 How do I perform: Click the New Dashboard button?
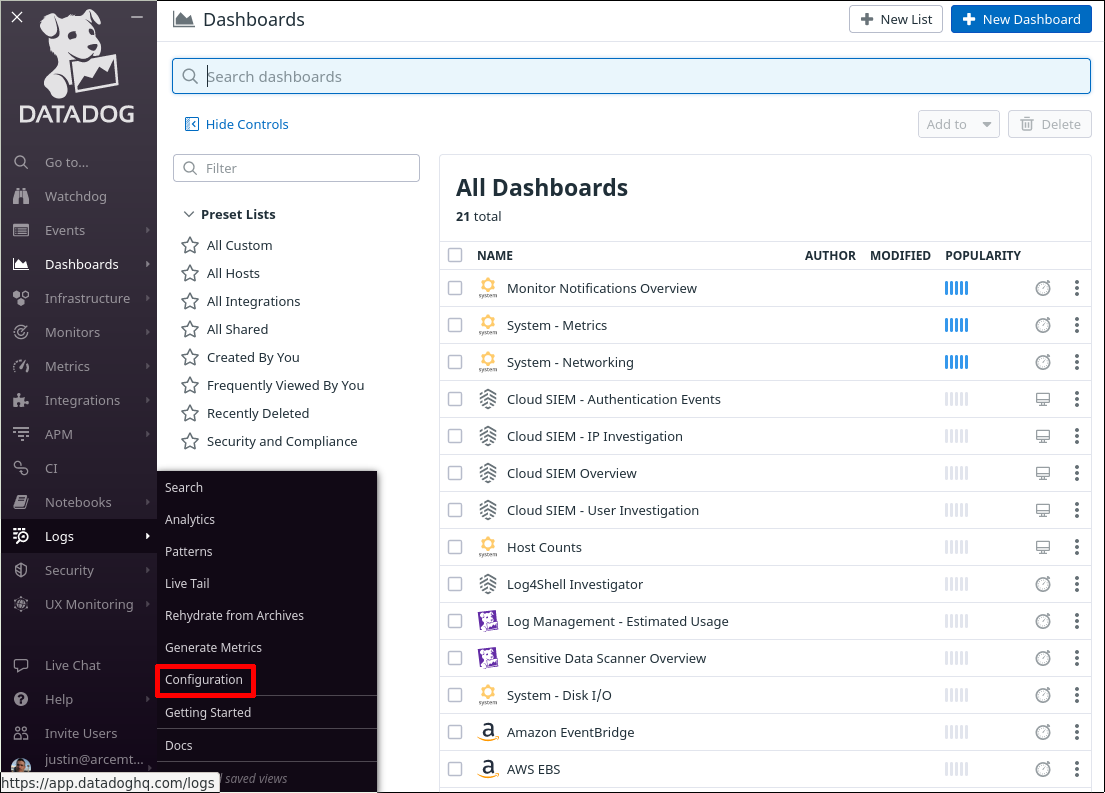(x=1021, y=19)
